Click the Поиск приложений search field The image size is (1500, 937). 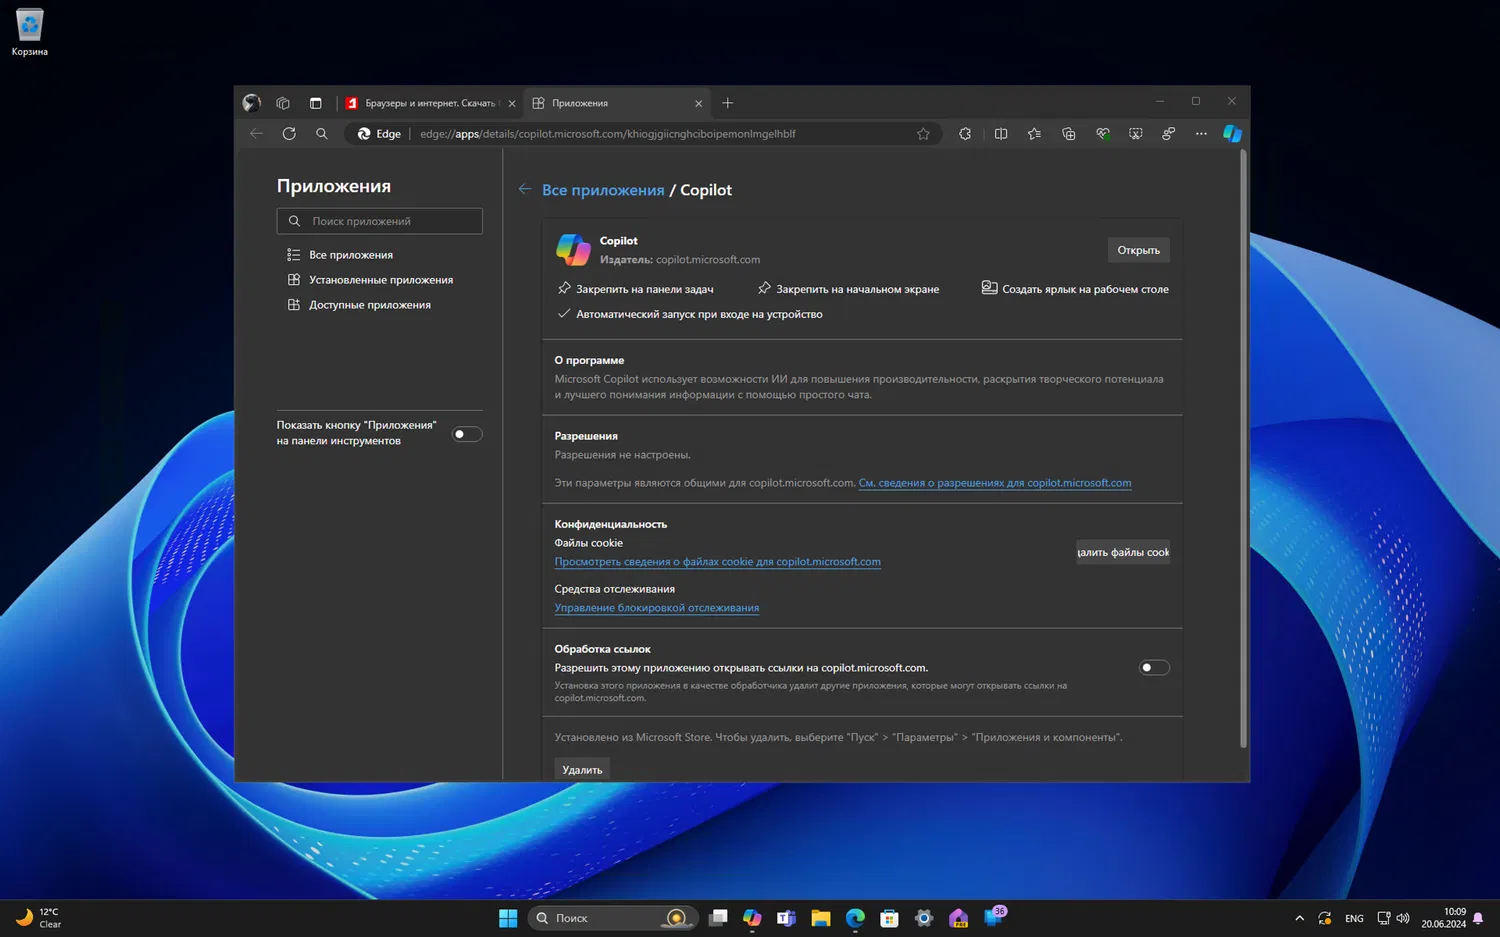pyautogui.click(x=380, y=221)
